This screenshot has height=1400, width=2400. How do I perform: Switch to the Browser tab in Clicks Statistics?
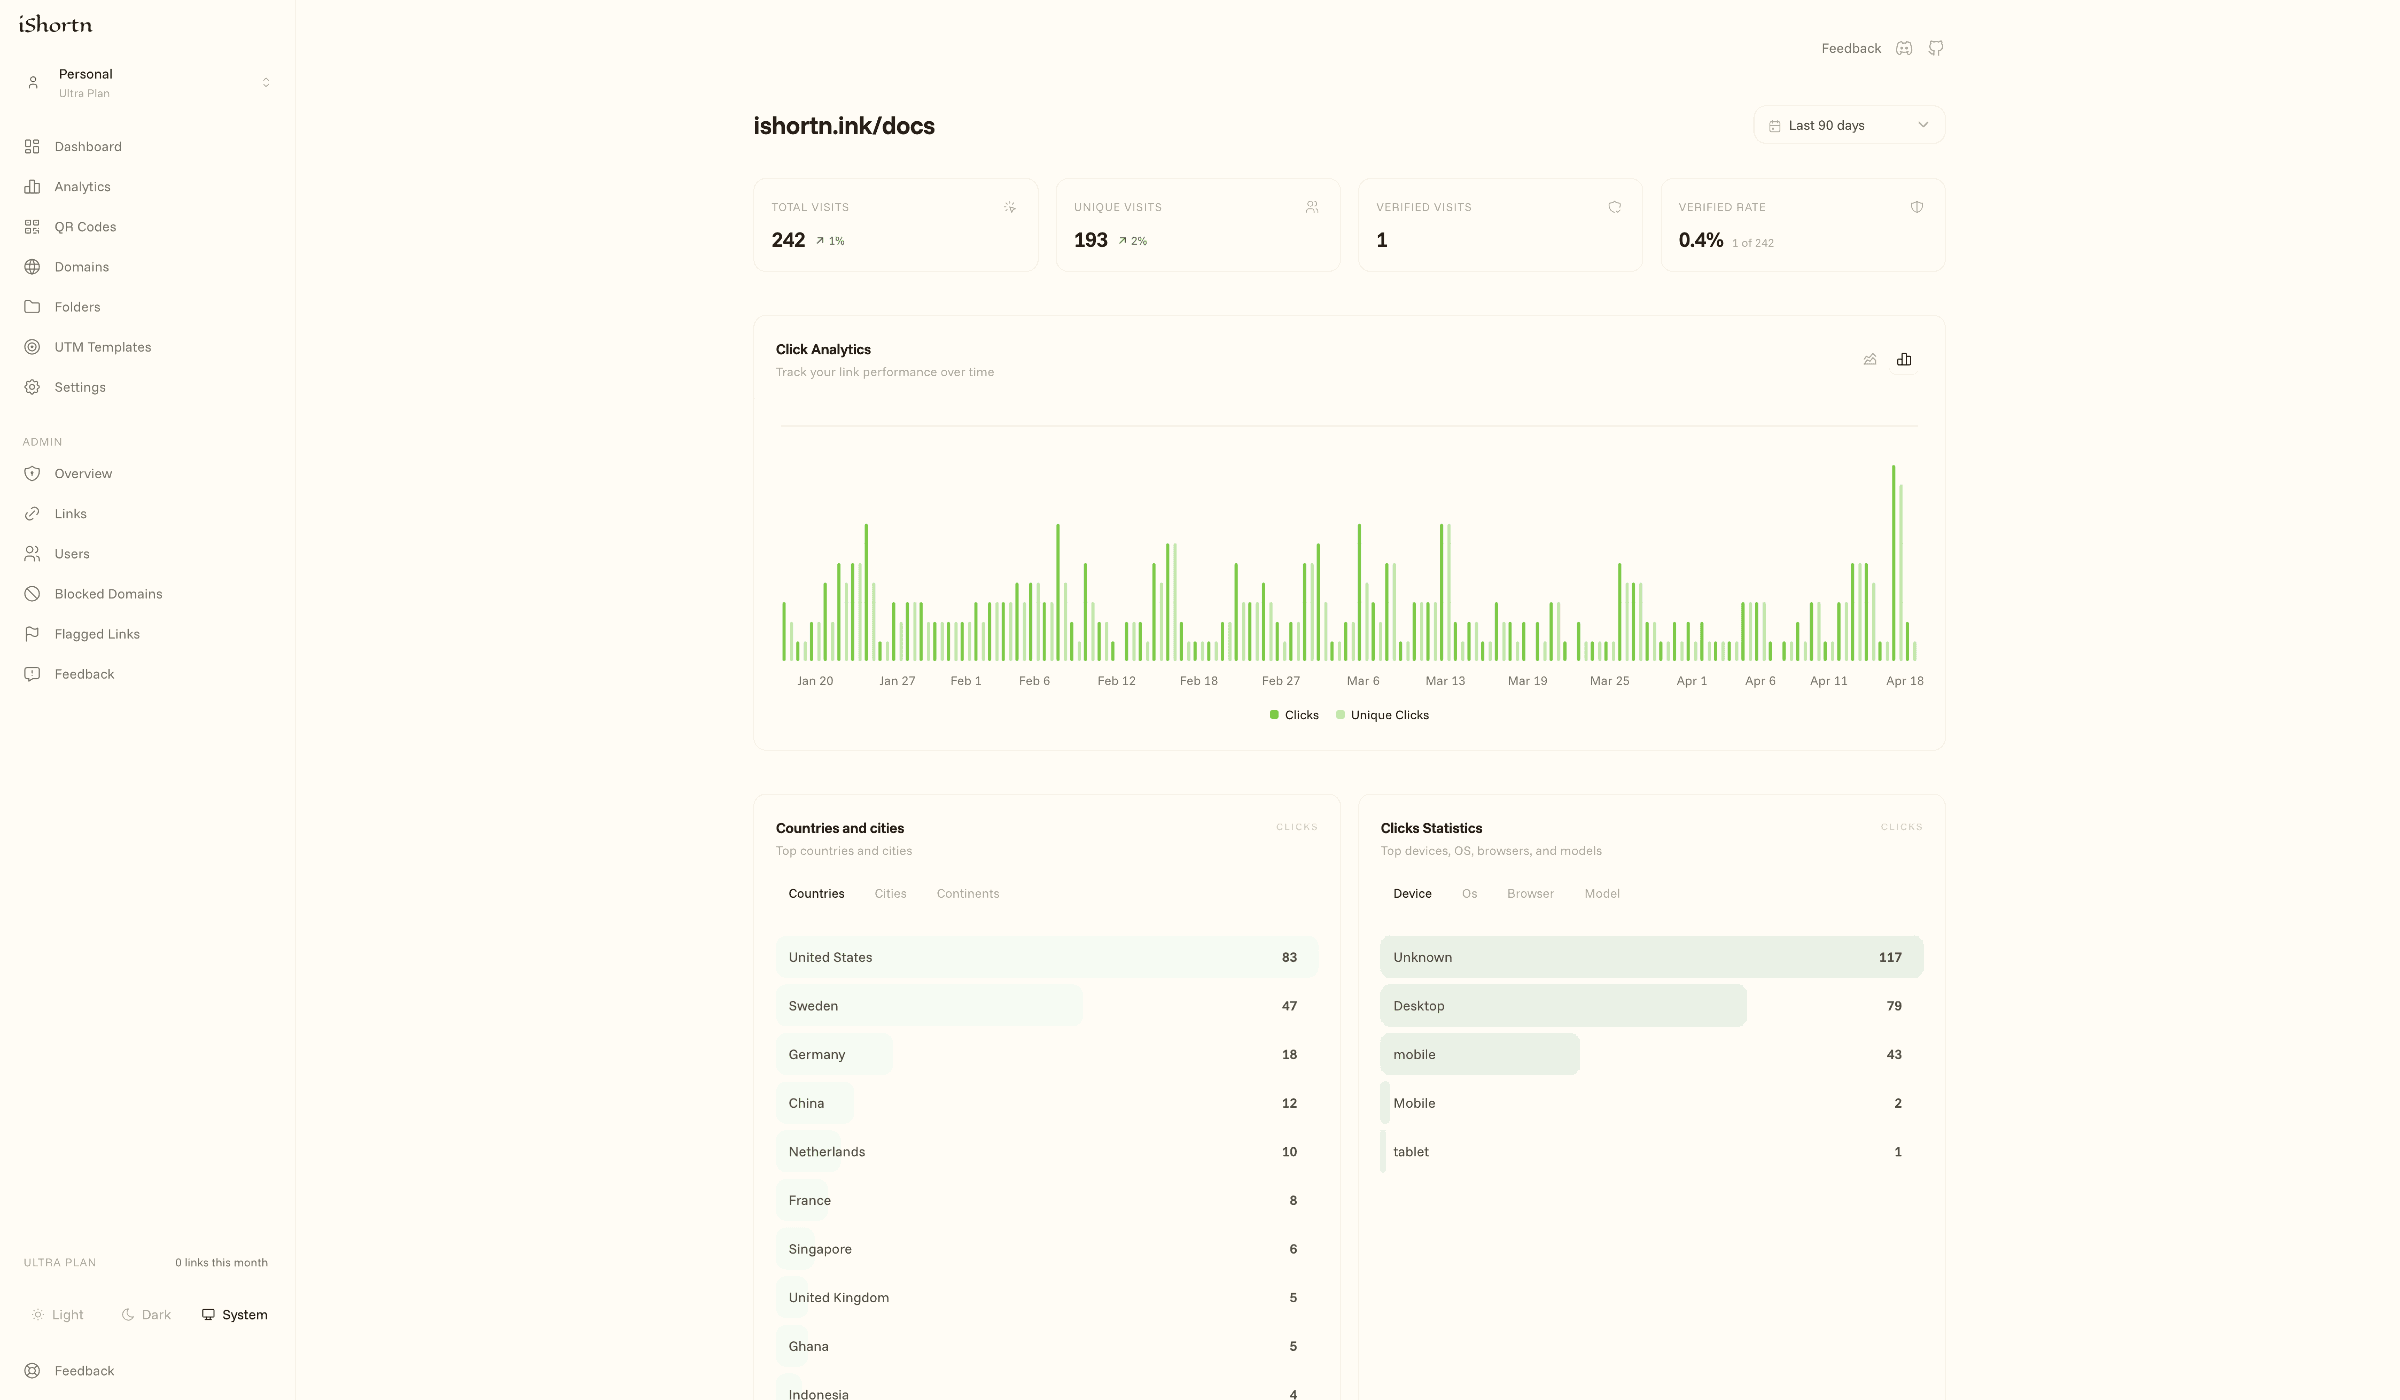tap(1529, 893)
